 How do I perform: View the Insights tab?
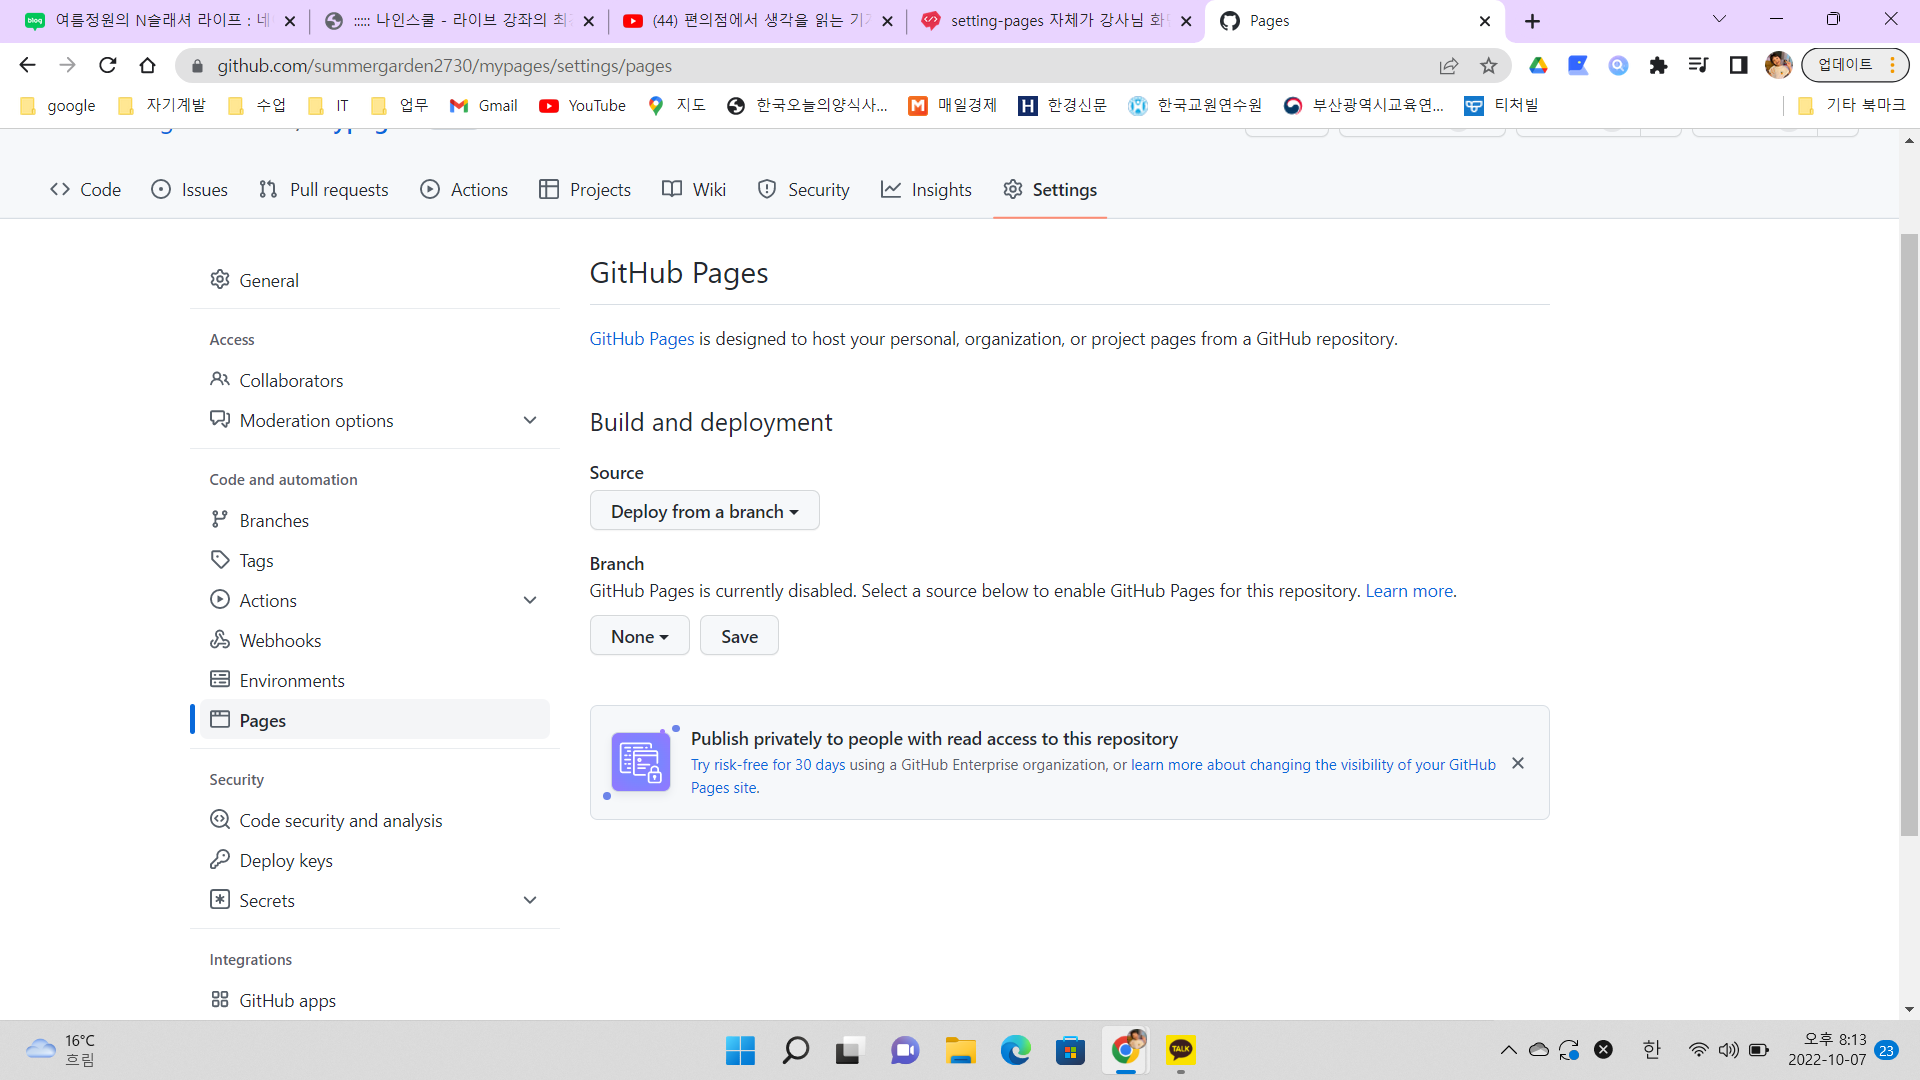point(926,190)
